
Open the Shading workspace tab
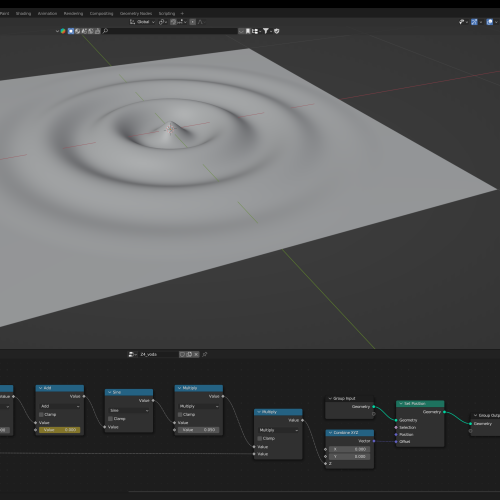[23, 14]
